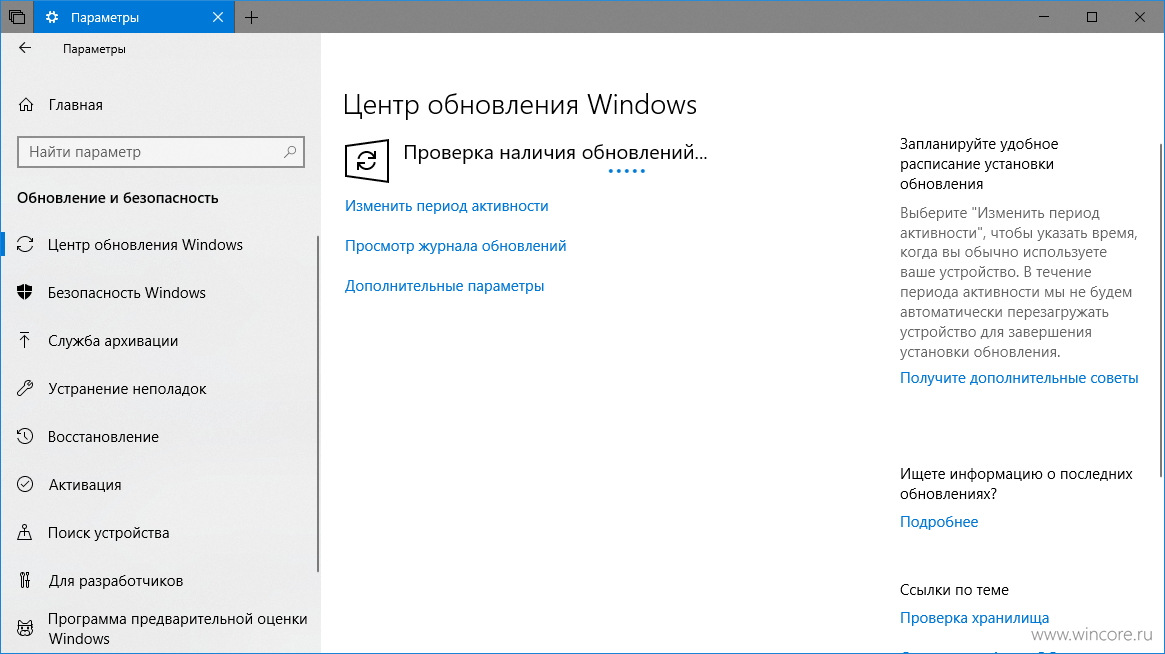
Task: Click the cat-face icon for Программа предварительной оценки
Action: [x=25, y=629]
